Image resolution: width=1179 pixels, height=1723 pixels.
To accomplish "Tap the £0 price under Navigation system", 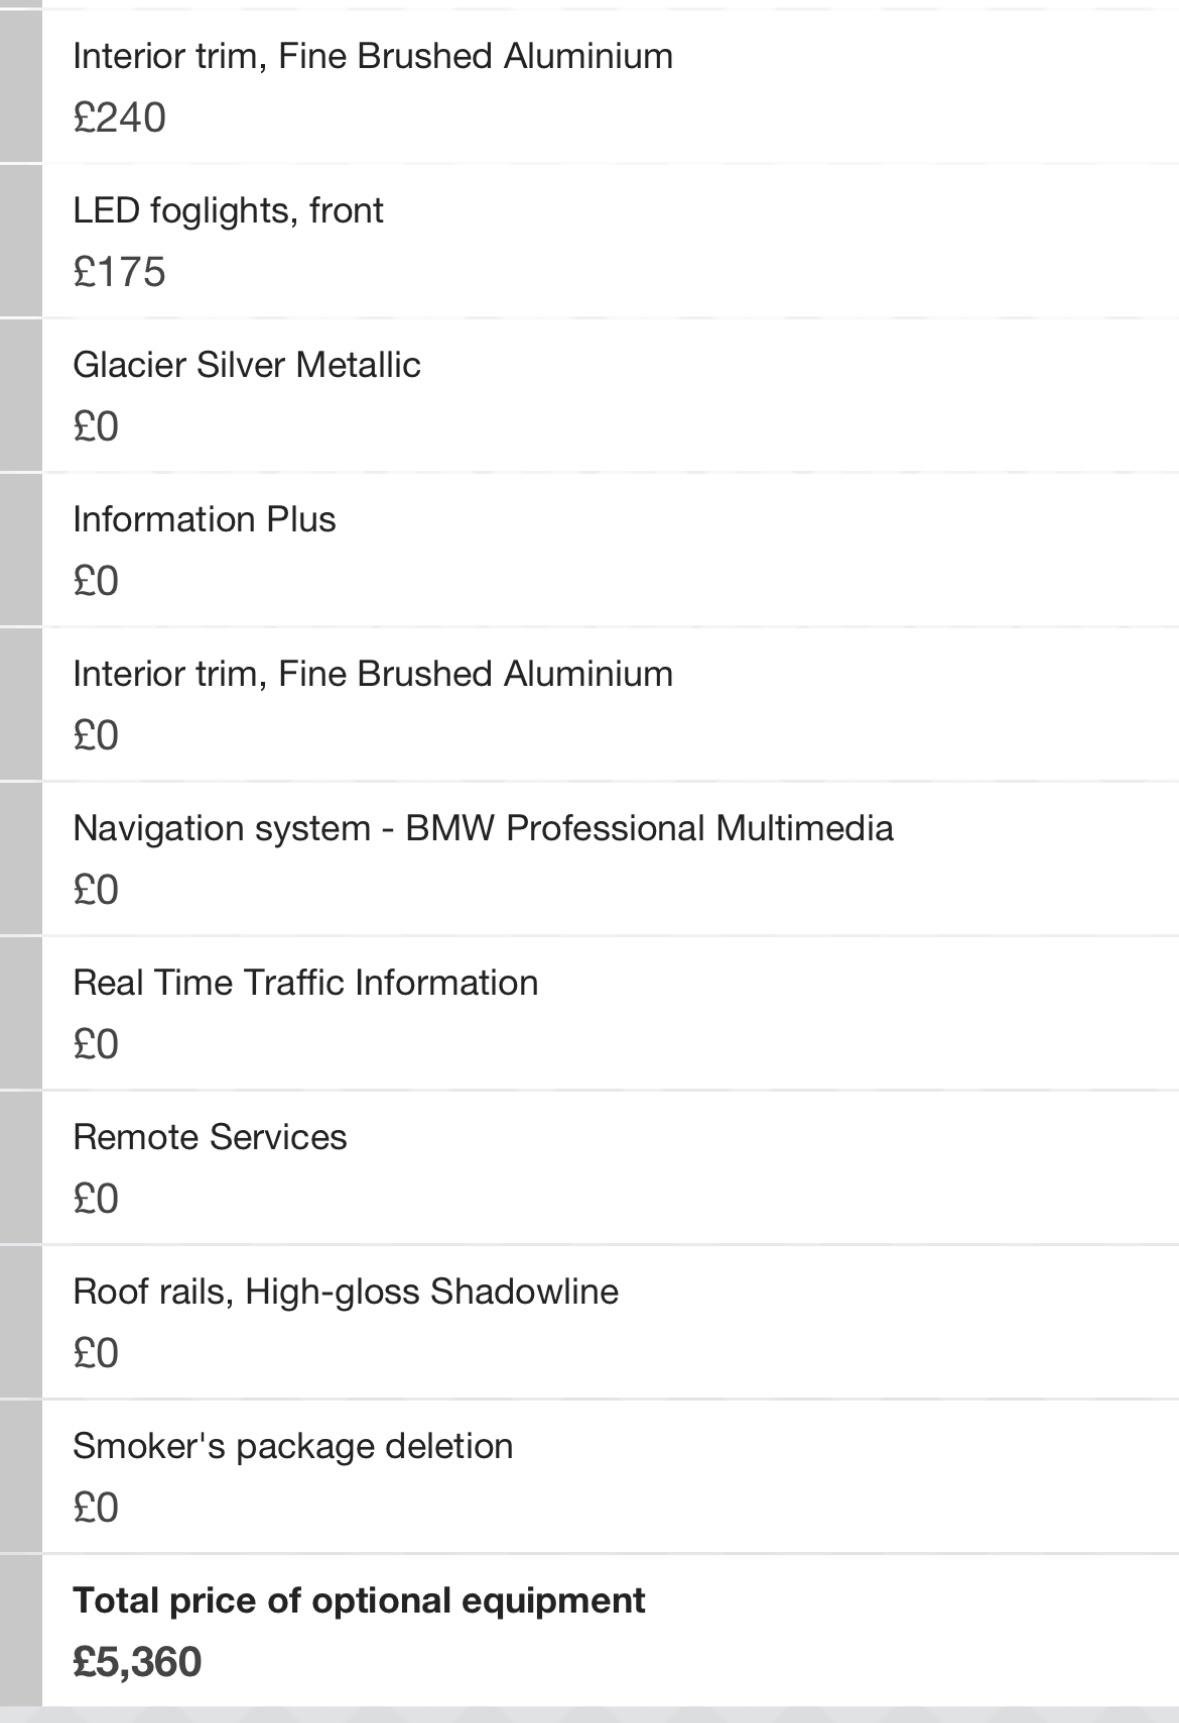I will tap(96, 890).
